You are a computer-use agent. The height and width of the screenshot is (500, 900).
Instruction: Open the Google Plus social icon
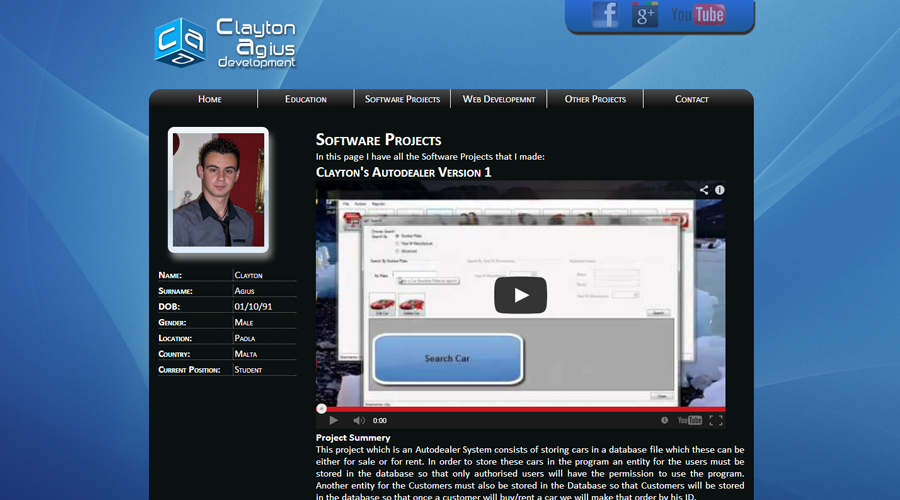coord(645,14)
